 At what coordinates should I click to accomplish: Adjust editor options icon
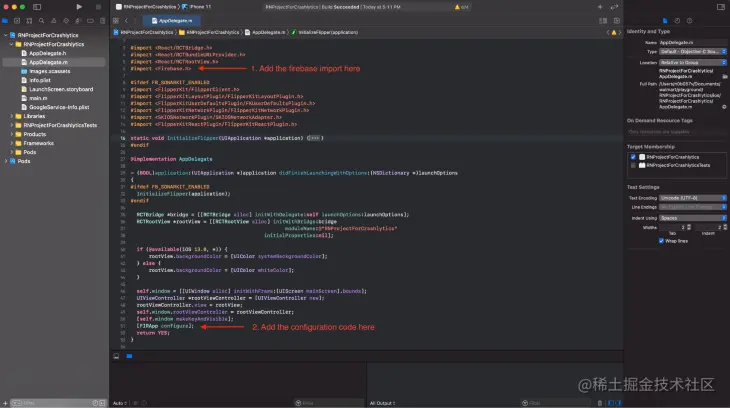click(x=603, y=20)
